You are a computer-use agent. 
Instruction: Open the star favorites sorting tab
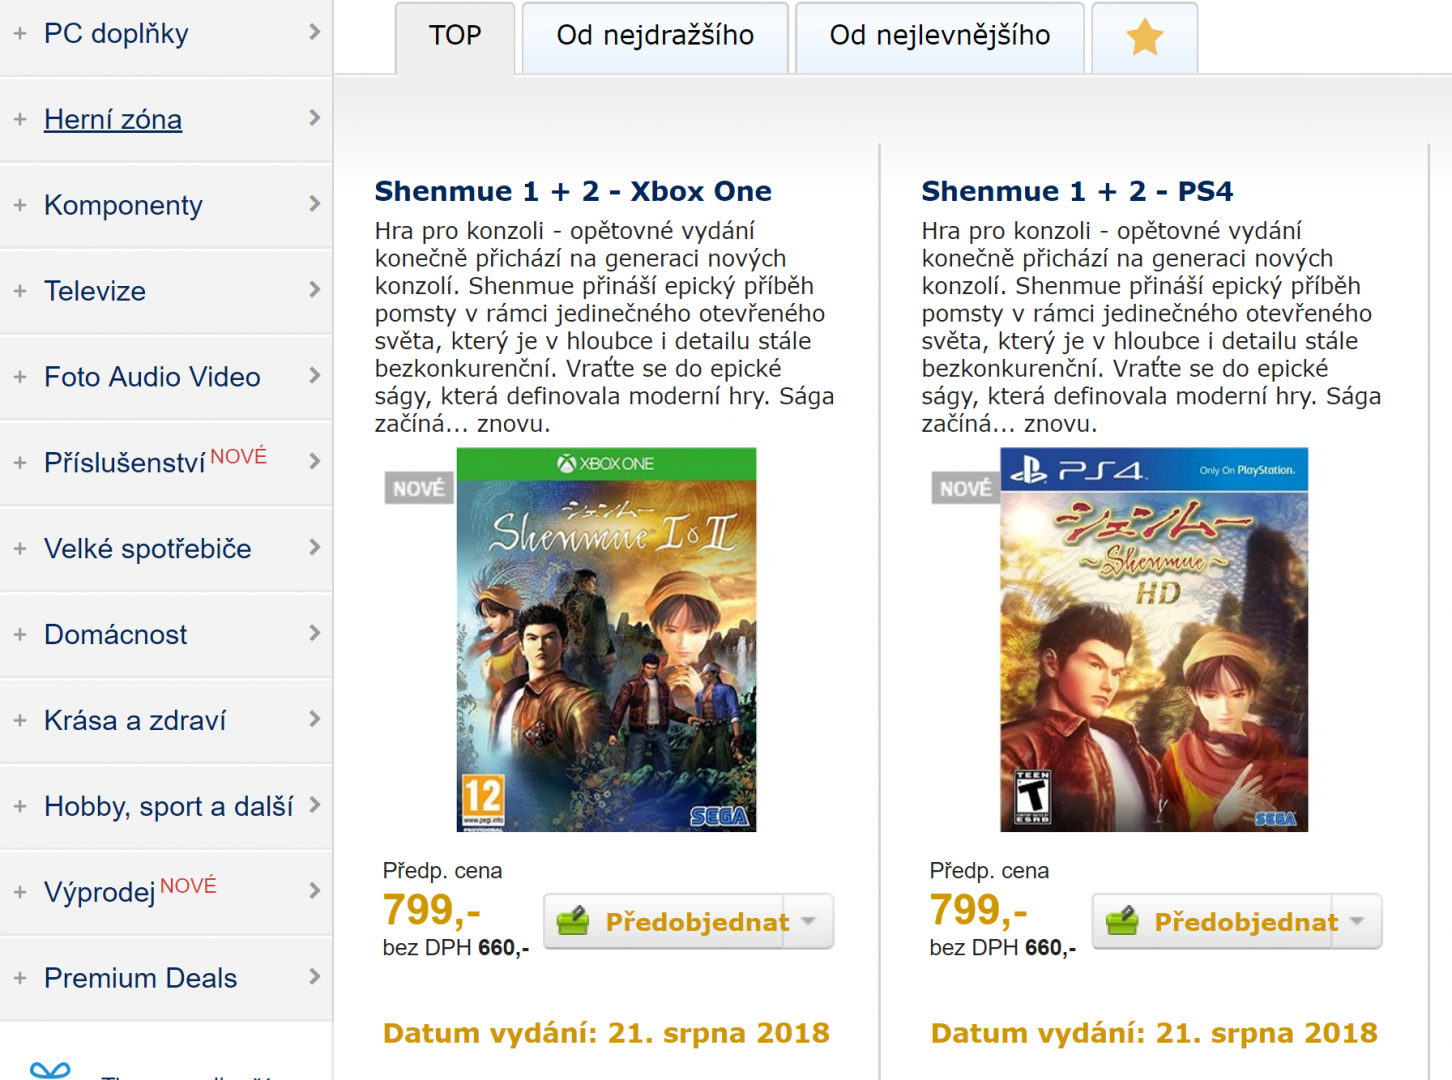(1144, 37)
